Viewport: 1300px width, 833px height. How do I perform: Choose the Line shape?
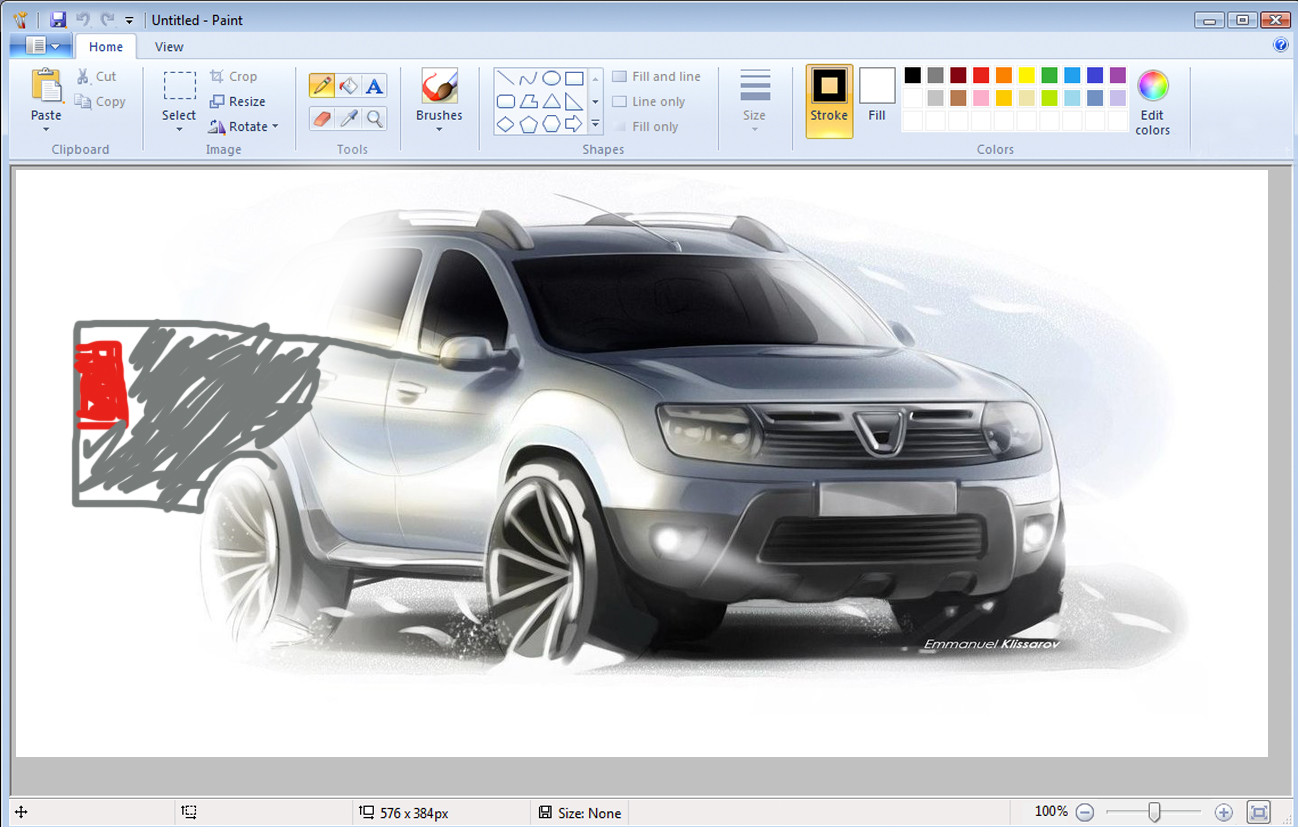(506, 78)
